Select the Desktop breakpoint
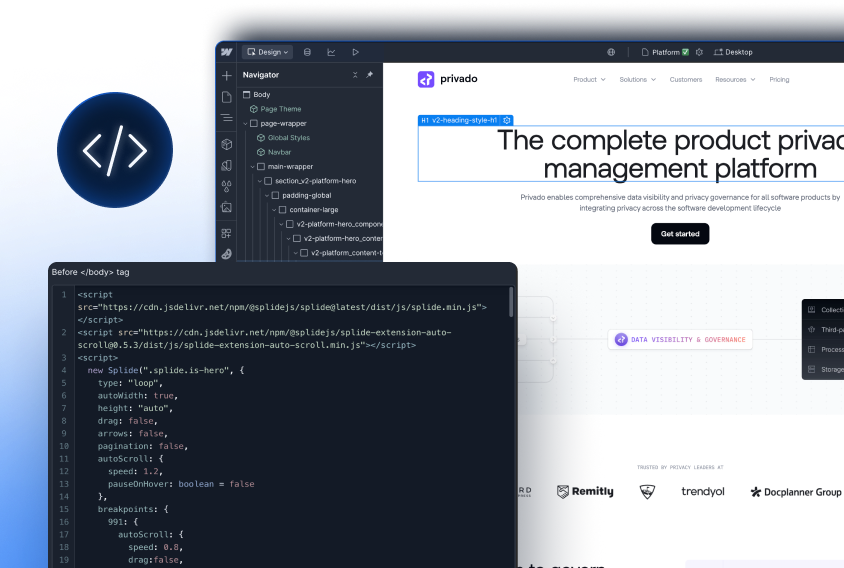 click(x=733, y=52)
